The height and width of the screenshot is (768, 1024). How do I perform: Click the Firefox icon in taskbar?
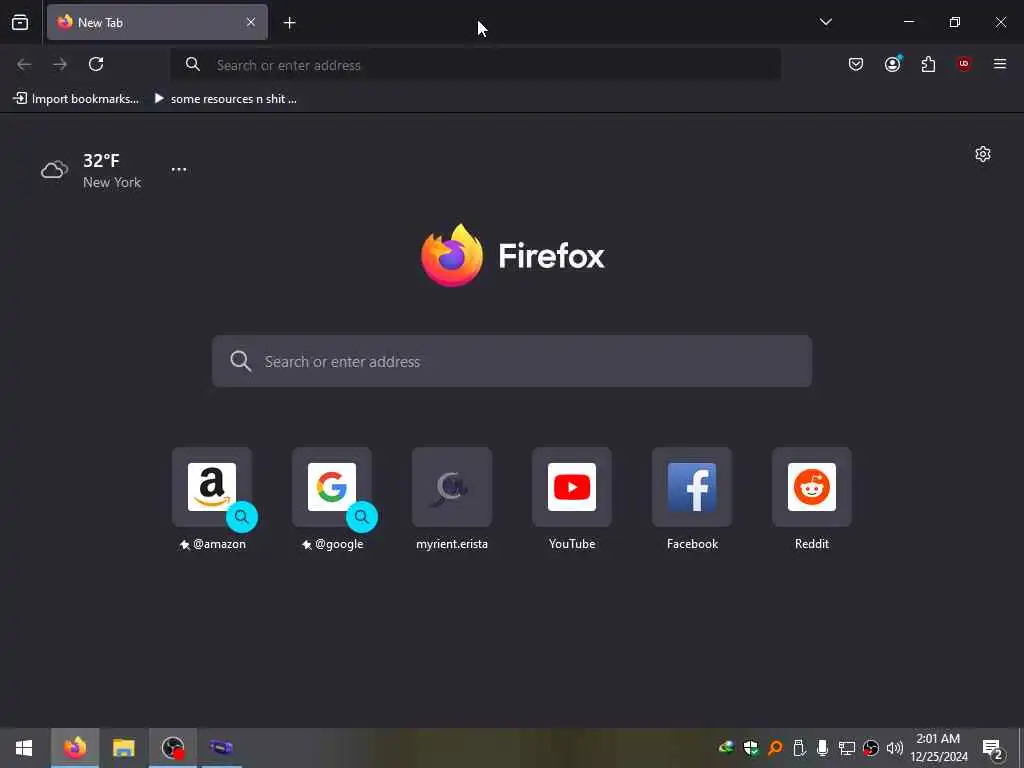click(75, 748)
